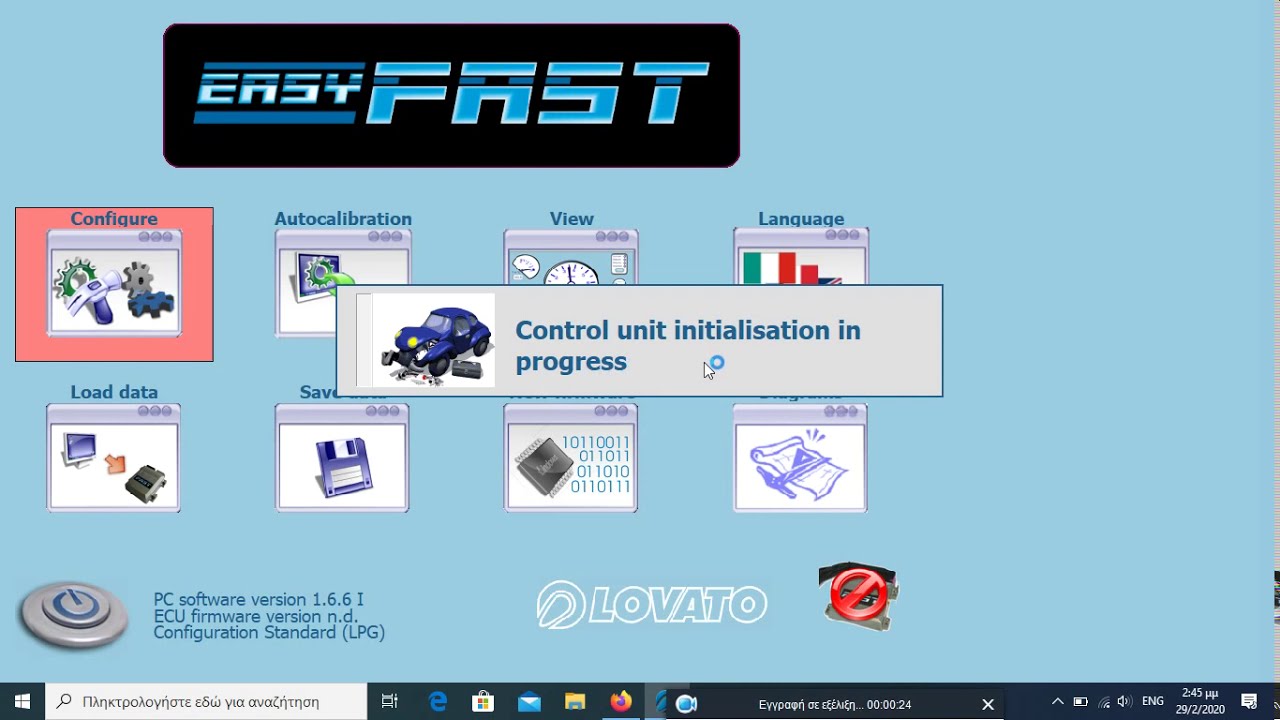
Task: Open Microsoft Store from the taskbar
Action: [x=483, y=702]
